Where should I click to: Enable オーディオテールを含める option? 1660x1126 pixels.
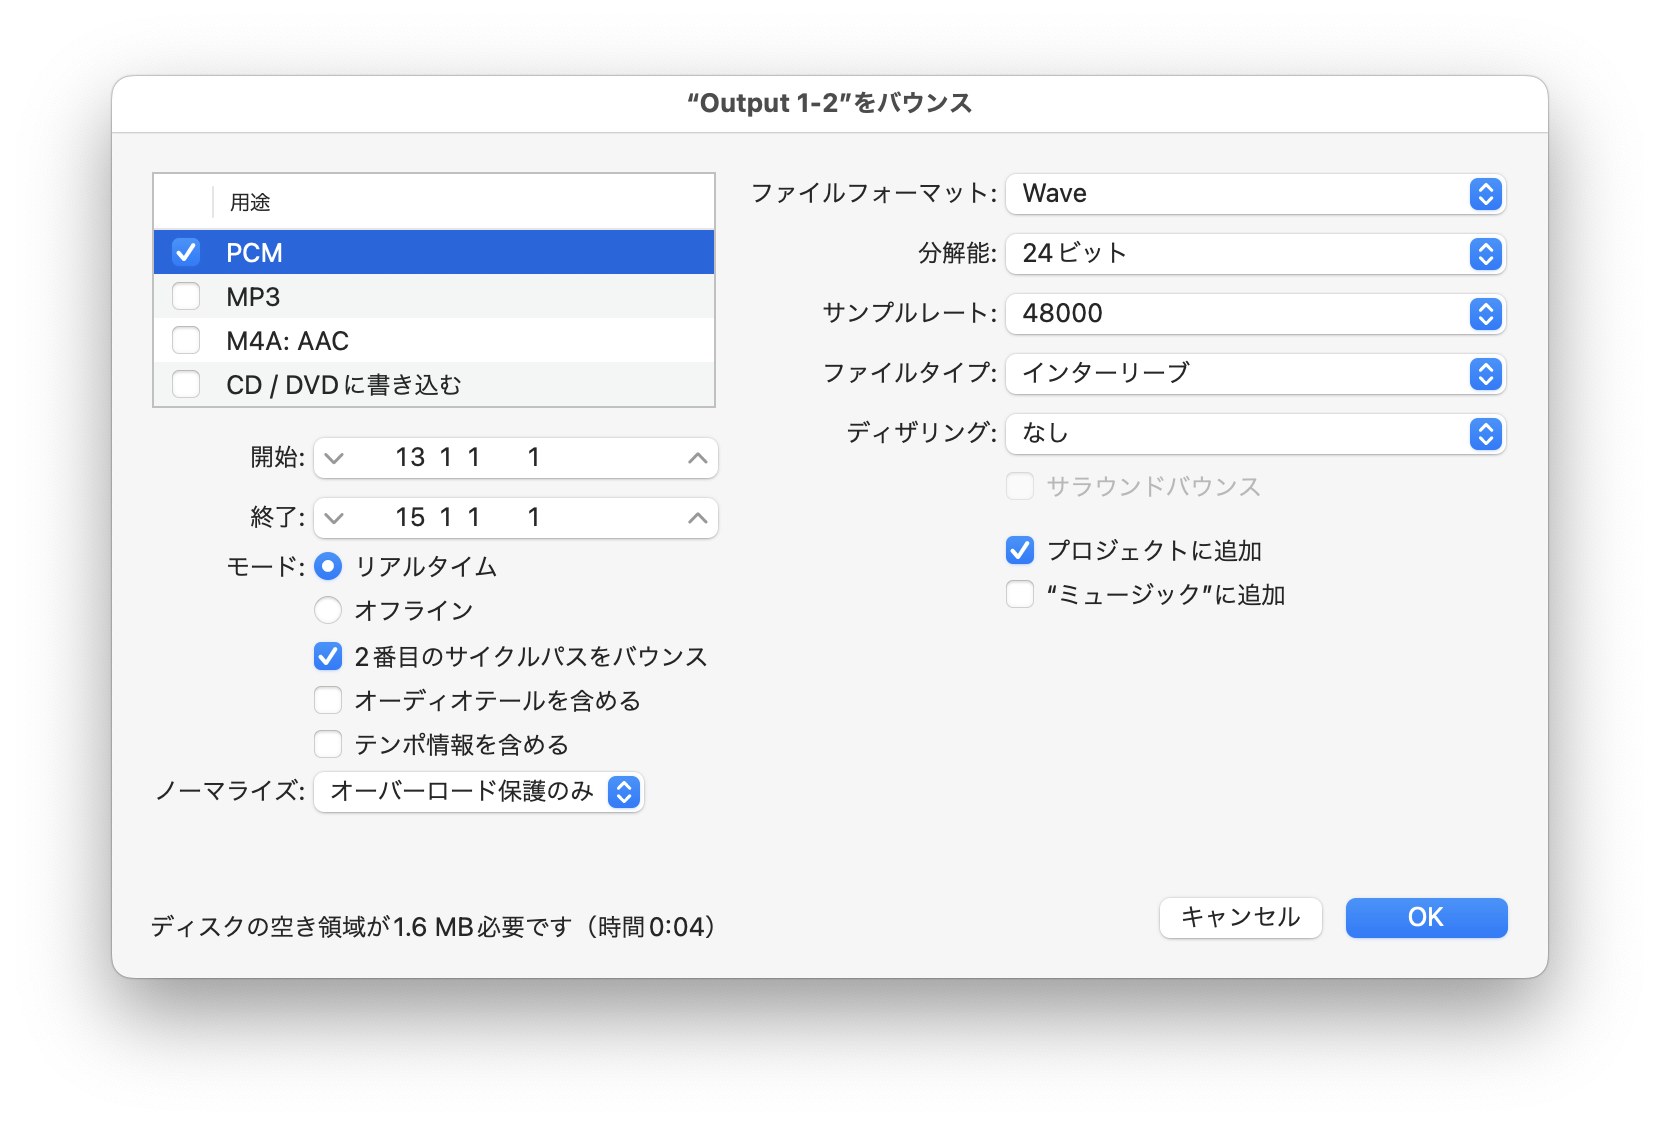tap(328, 700)
